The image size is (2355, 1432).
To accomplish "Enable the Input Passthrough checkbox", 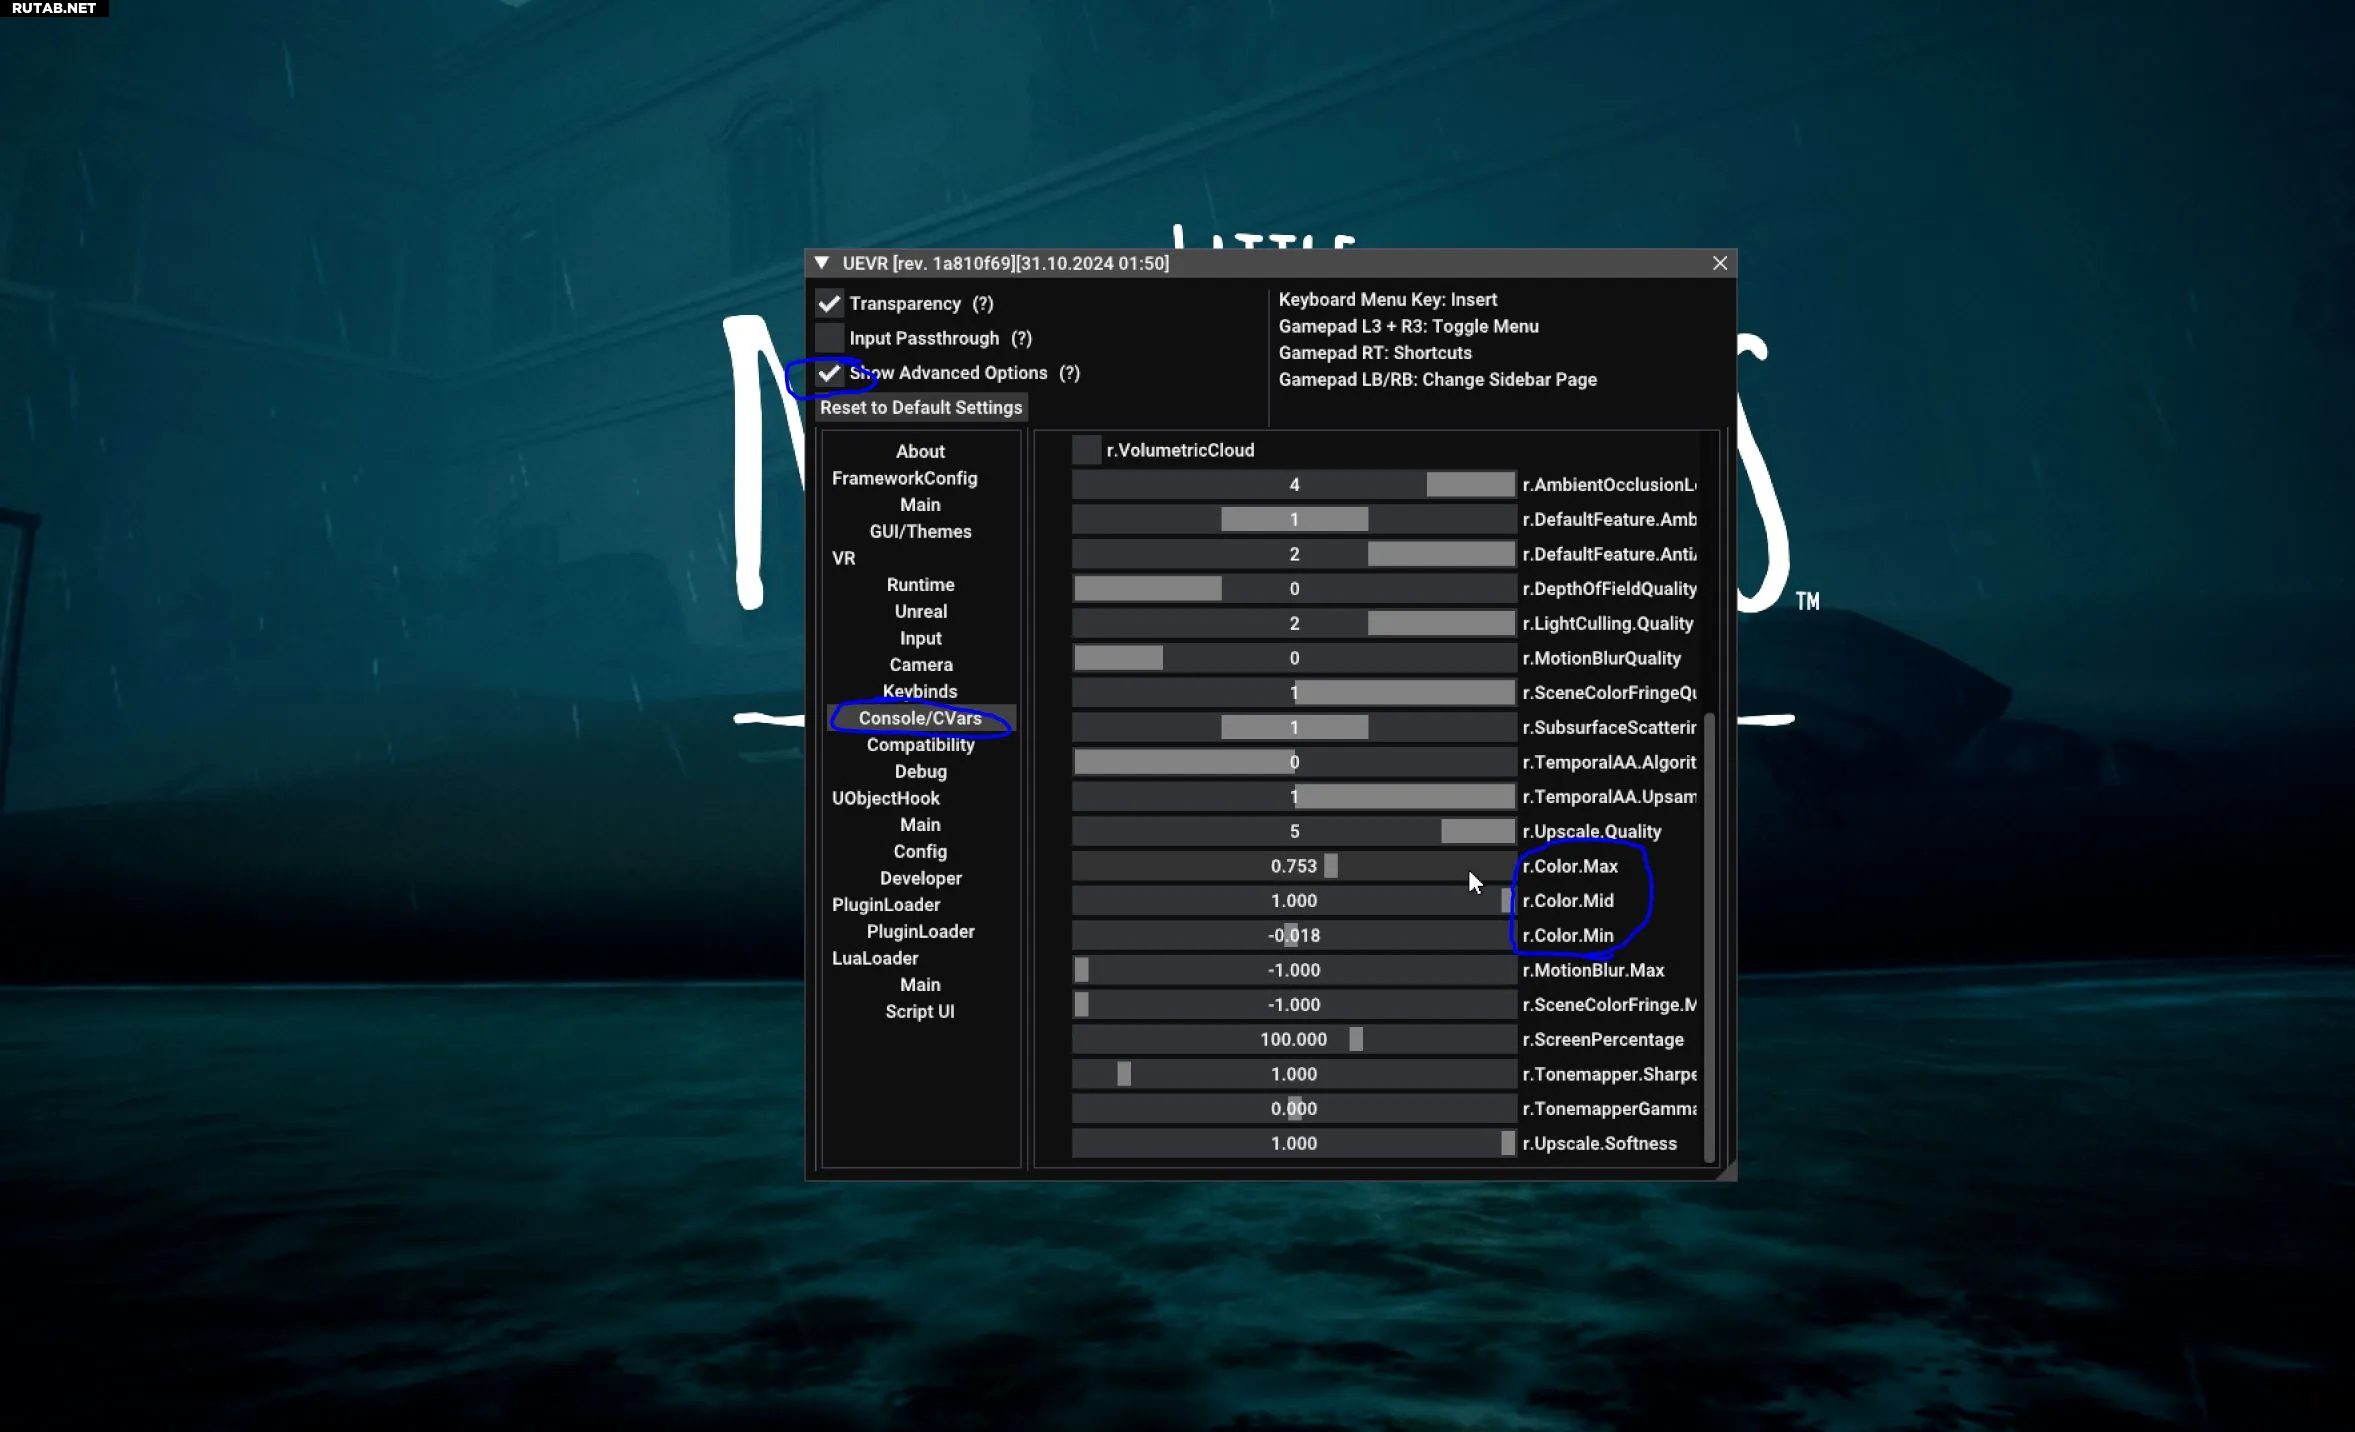I will (x=829, y=338).
